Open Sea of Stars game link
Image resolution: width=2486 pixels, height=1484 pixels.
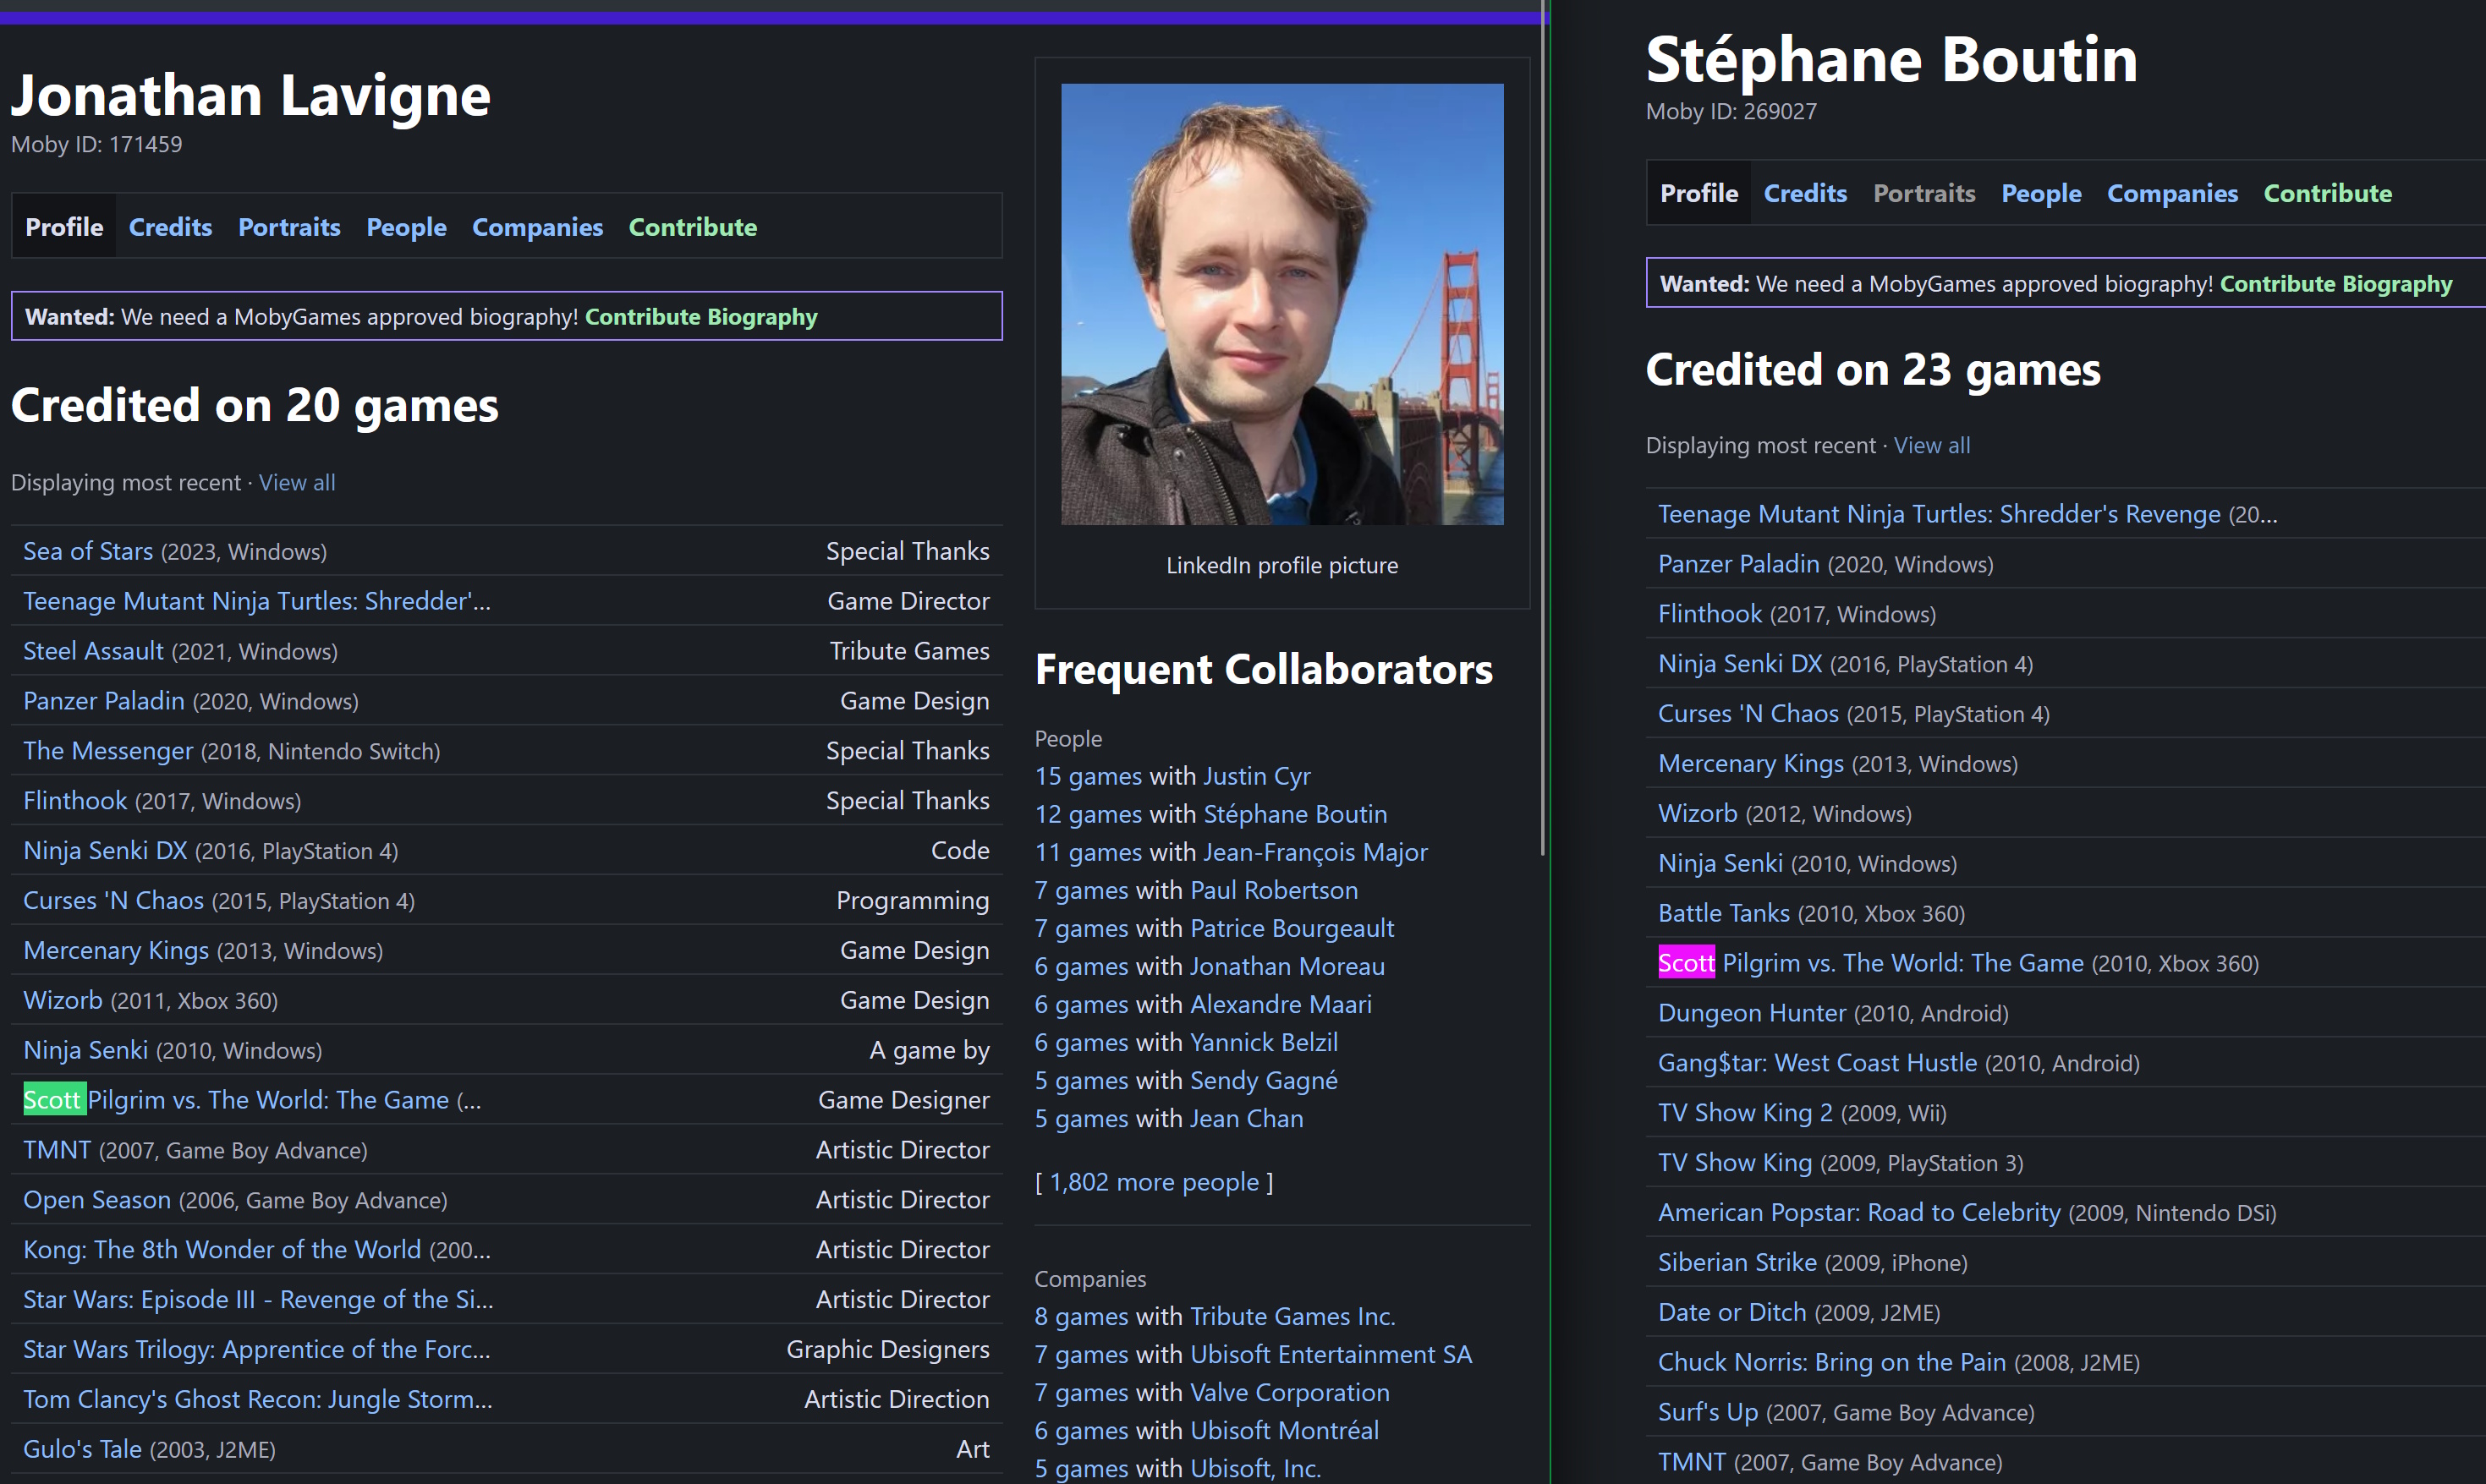coord(88,551)
